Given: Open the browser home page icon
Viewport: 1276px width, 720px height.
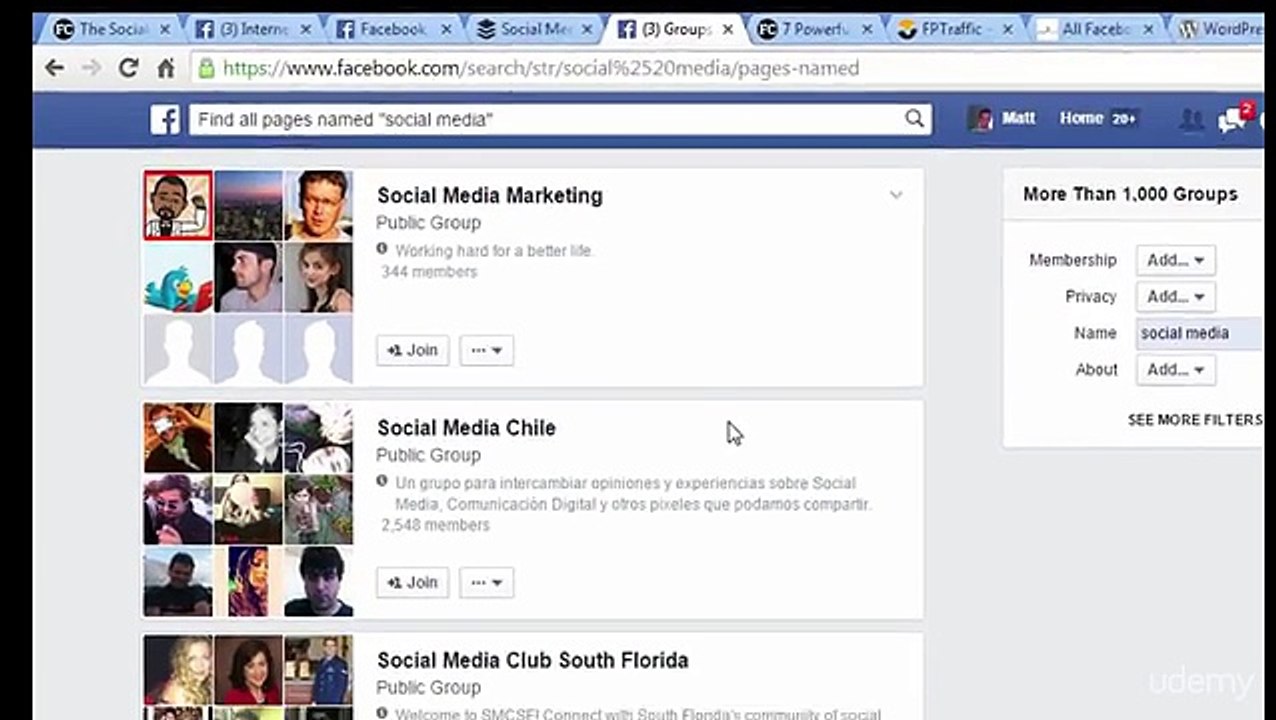Looking at the screenshot, I should pos(166,68).
